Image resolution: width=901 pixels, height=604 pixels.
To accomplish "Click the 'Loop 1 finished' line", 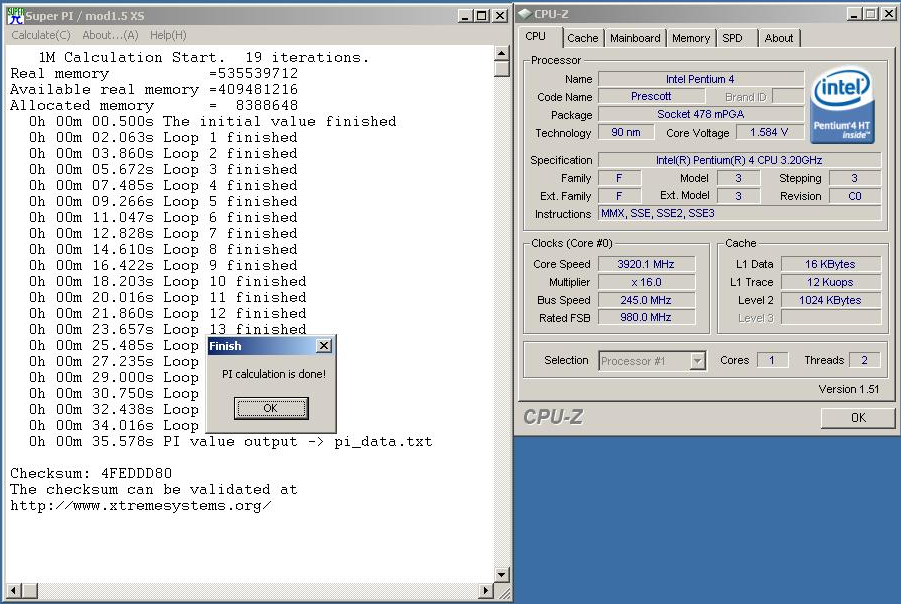I will click(163, 137).
